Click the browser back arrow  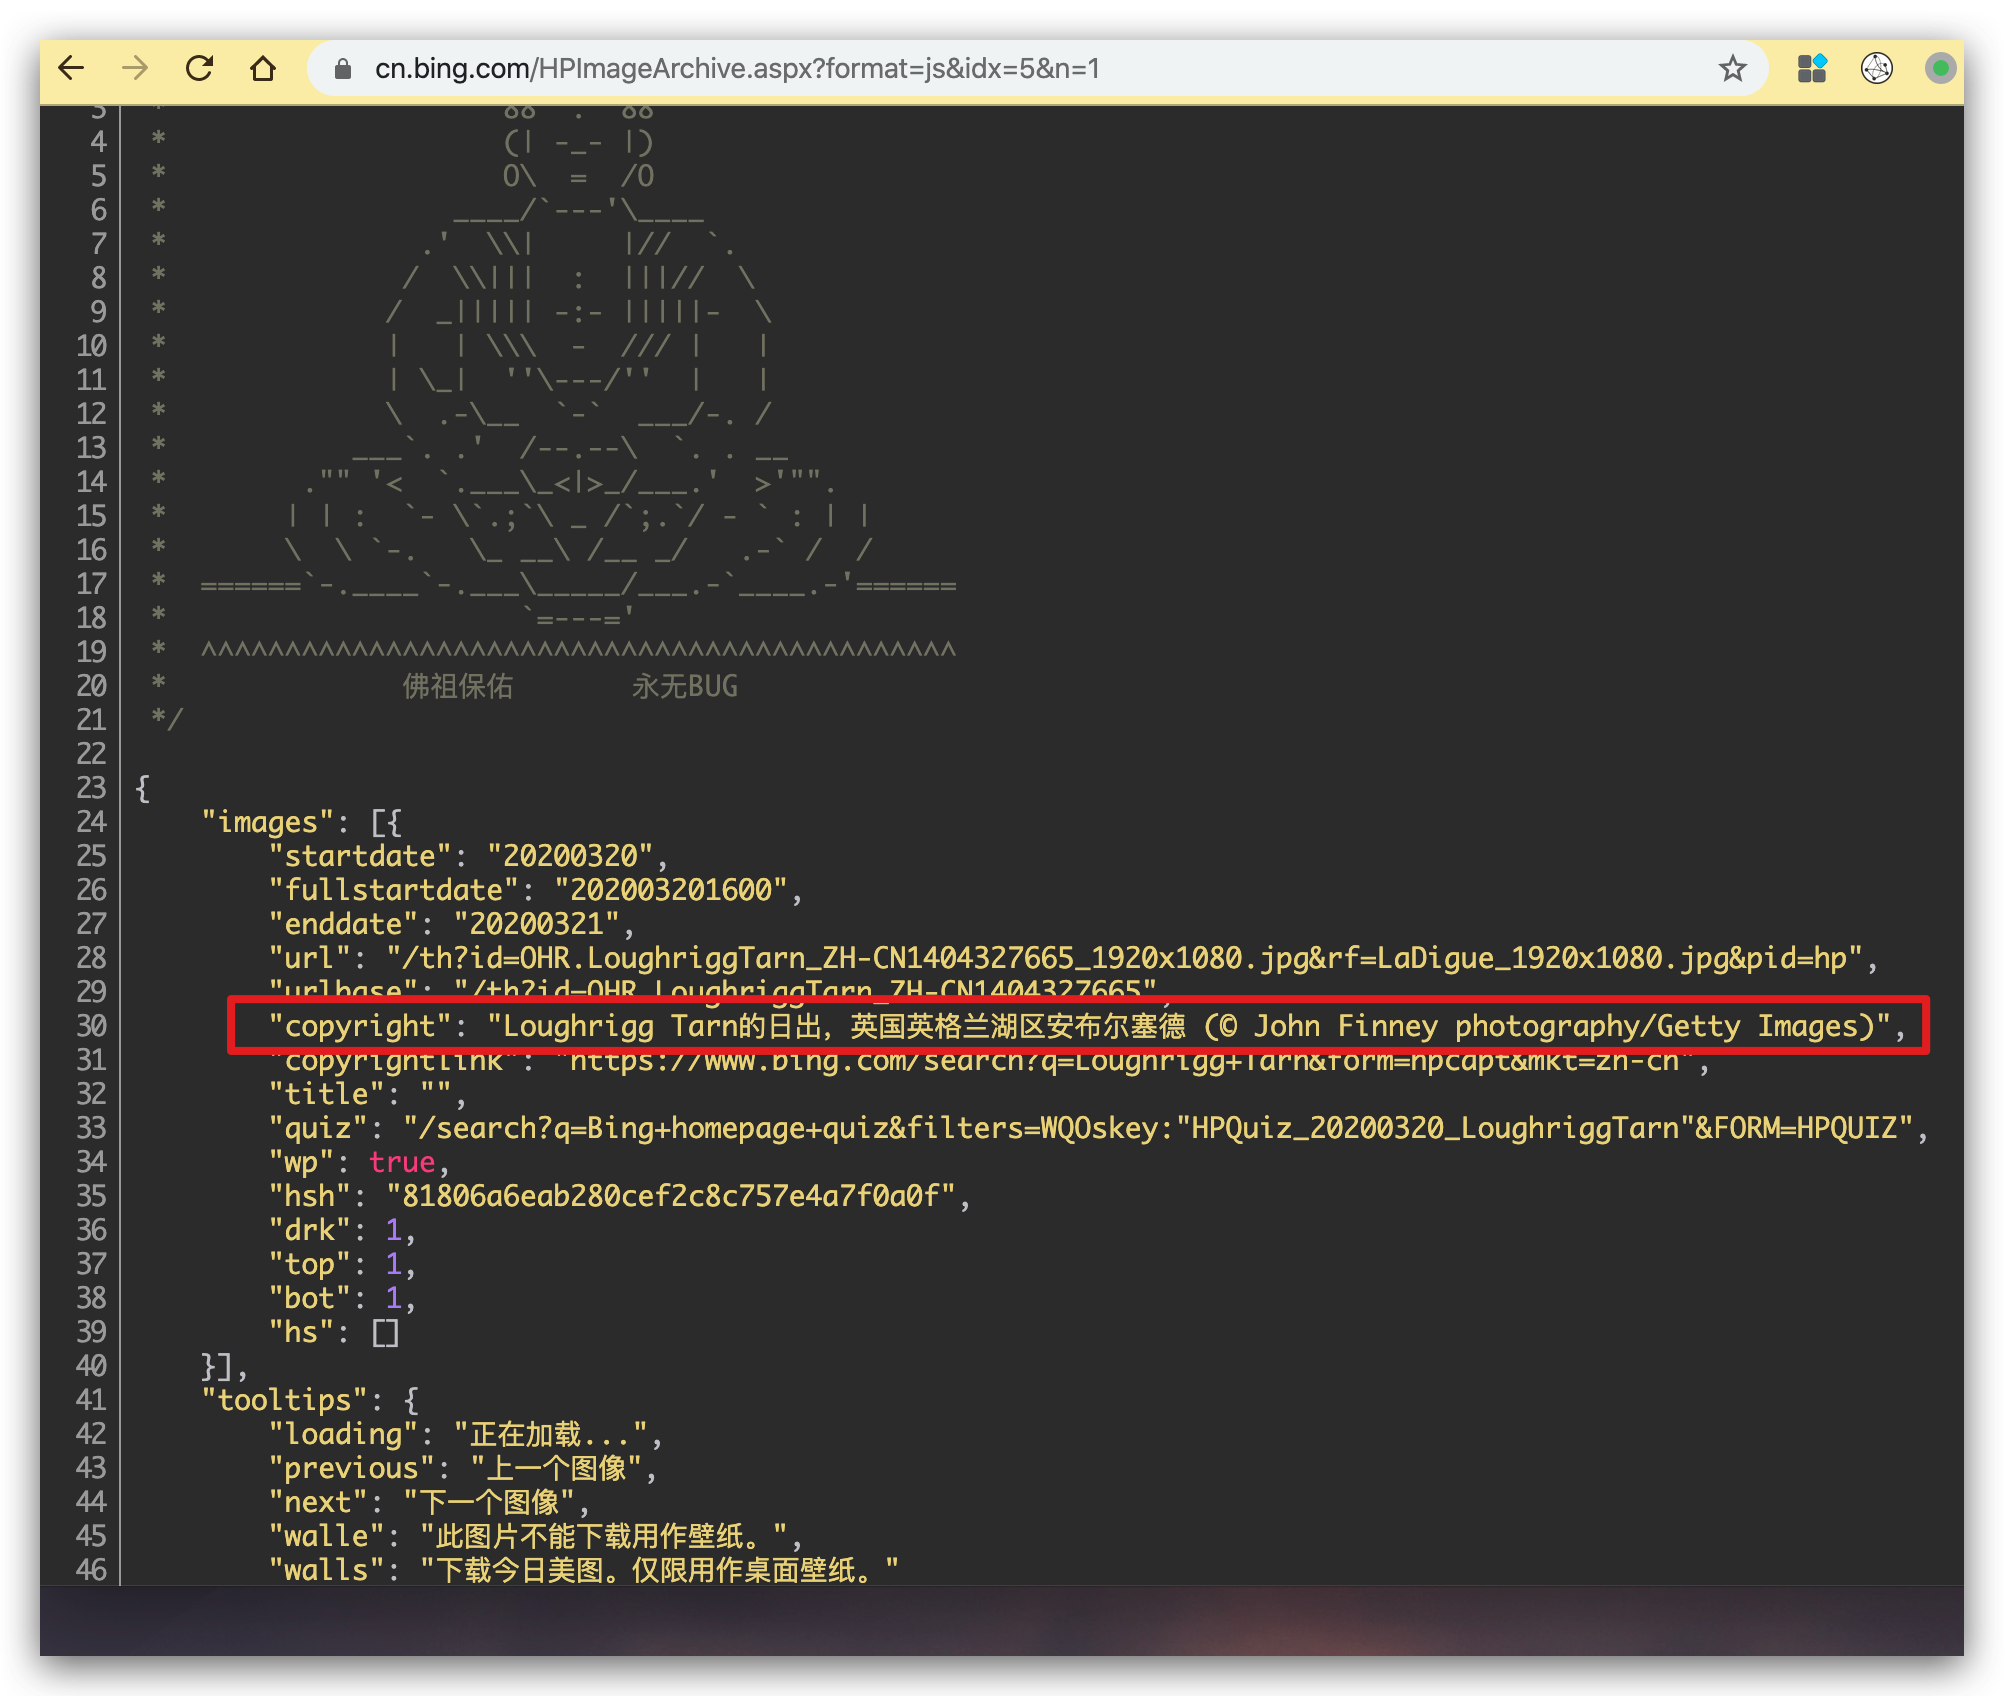pos(72,69)
